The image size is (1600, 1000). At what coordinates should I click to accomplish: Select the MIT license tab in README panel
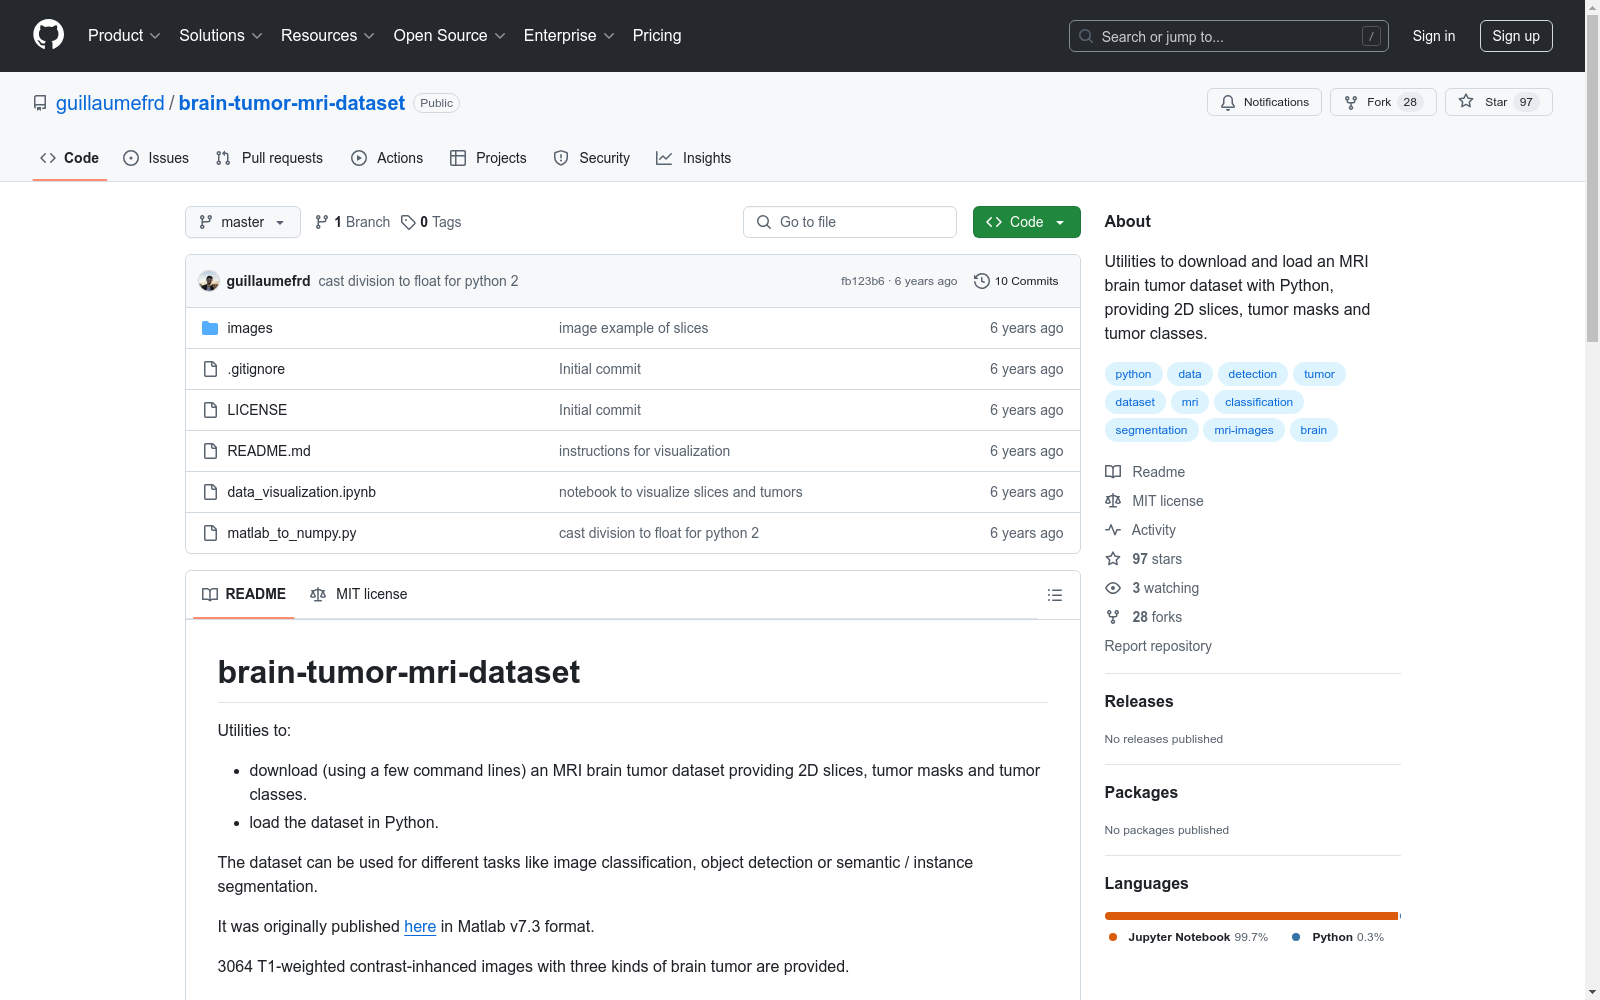click(359, 594)
